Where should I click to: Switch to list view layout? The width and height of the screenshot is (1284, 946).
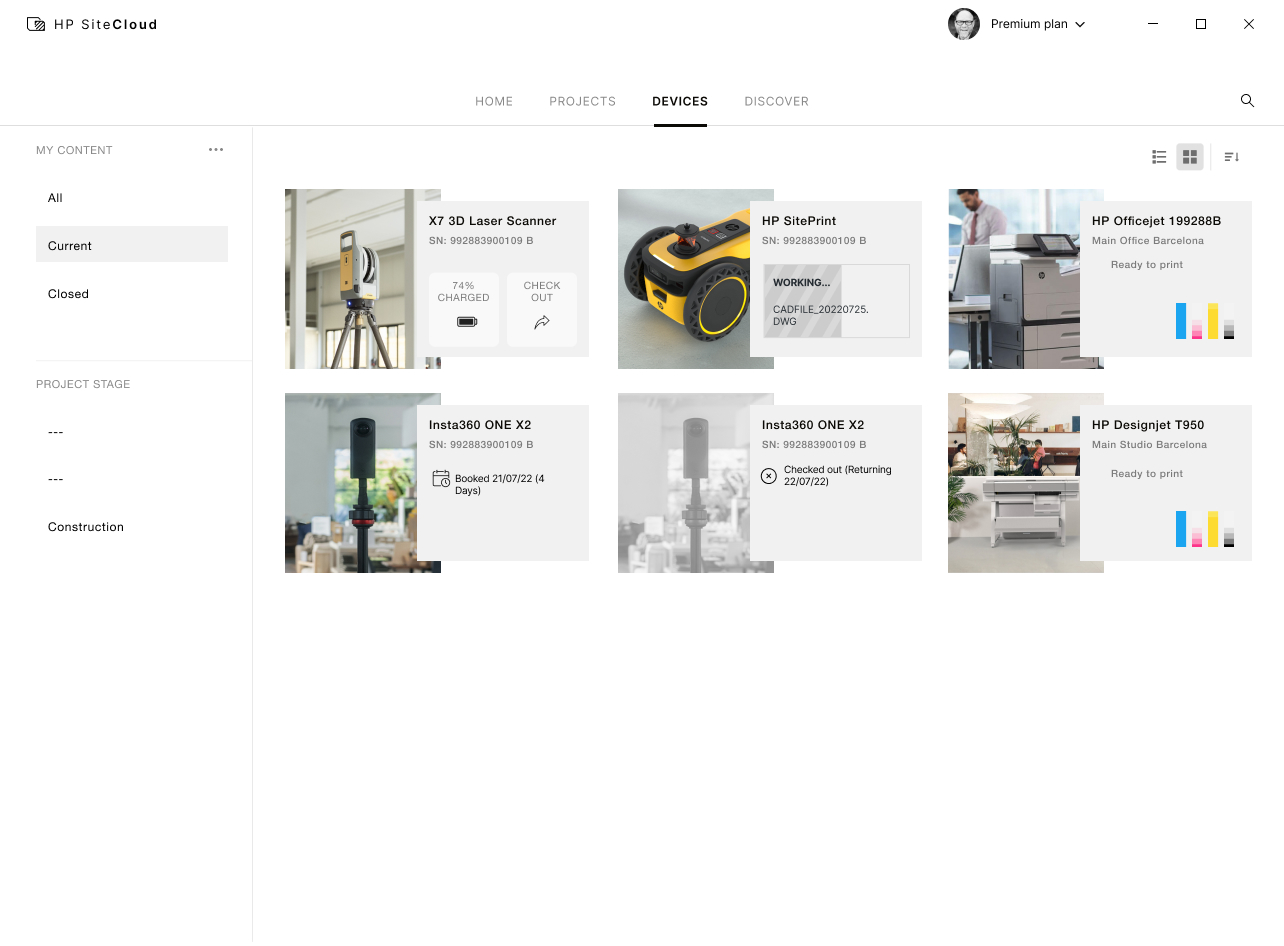point(1159,157)
